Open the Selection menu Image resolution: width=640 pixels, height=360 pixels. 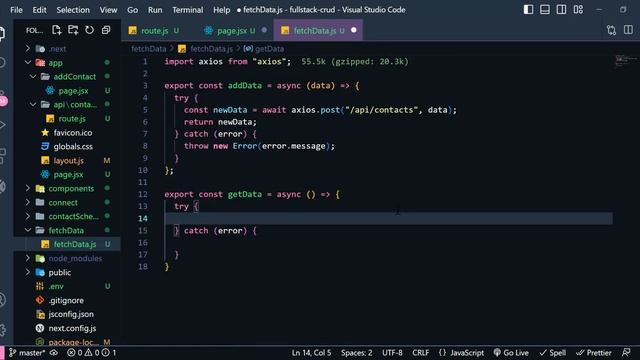73,10
